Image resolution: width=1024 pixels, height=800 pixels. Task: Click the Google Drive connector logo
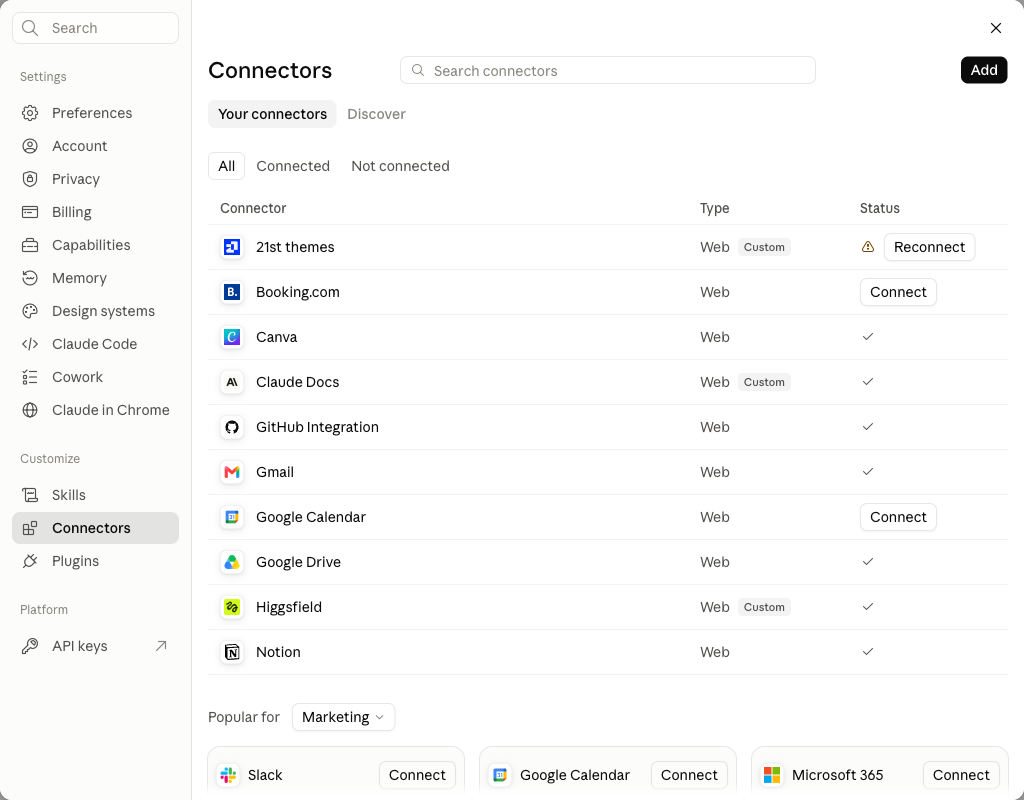[232, 562]
